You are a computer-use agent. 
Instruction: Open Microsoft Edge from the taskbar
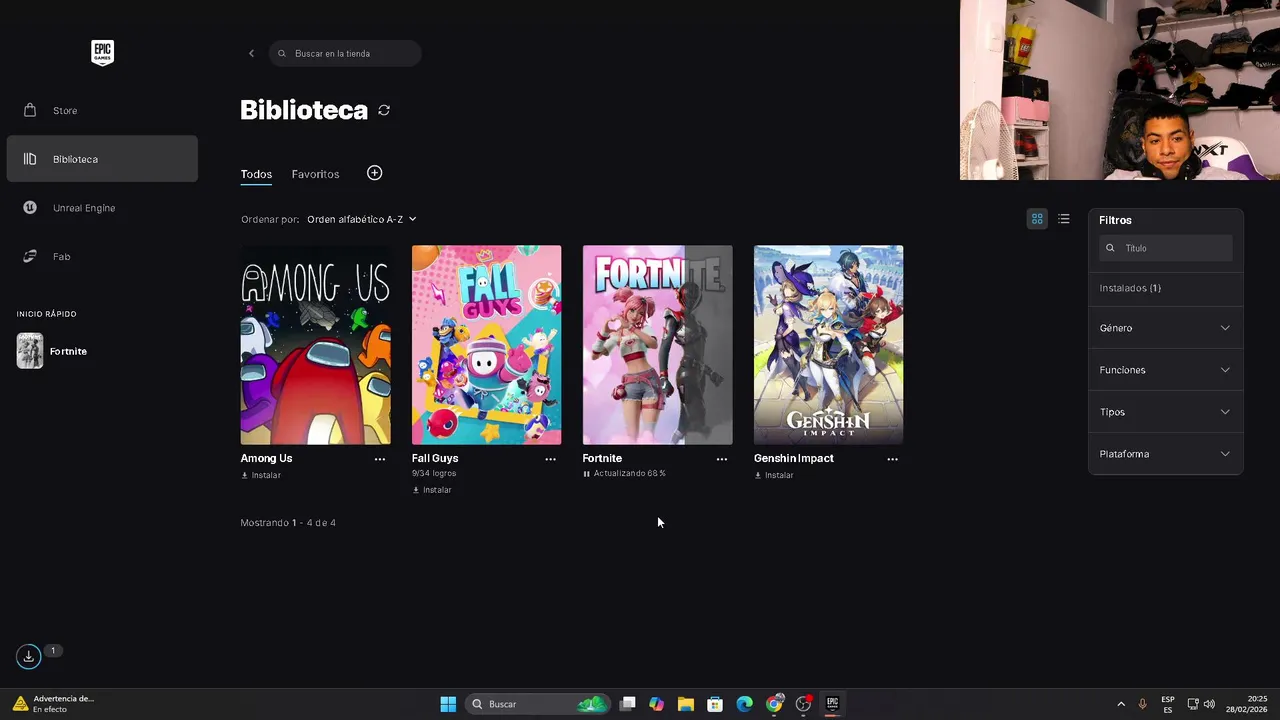coord(744,704)
